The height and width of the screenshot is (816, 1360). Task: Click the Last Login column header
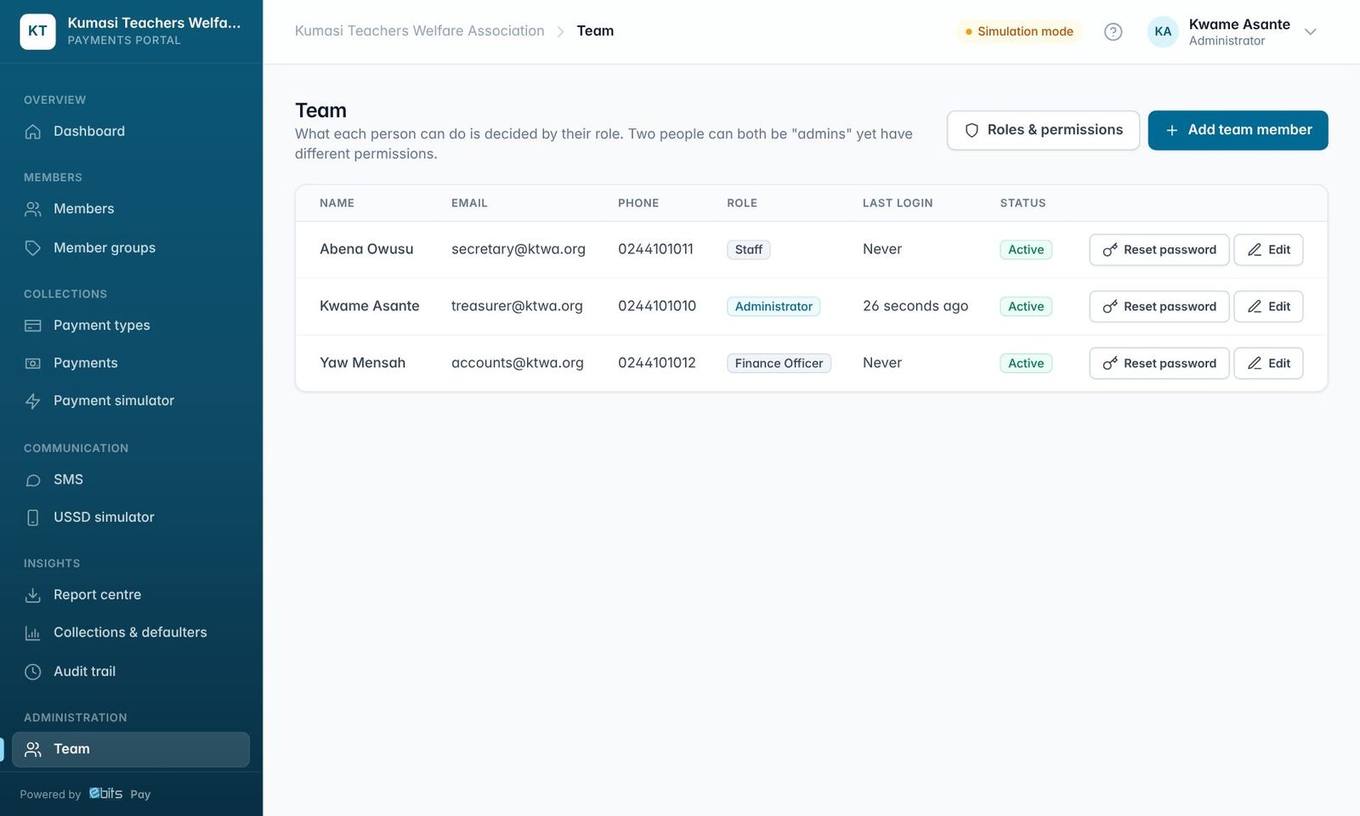coord(898,203)
